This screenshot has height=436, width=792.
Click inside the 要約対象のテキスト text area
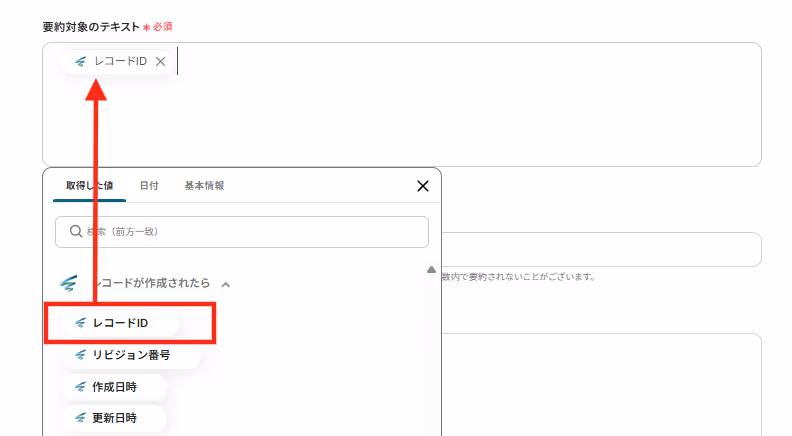pyautogui.click(x=402, y=105)
